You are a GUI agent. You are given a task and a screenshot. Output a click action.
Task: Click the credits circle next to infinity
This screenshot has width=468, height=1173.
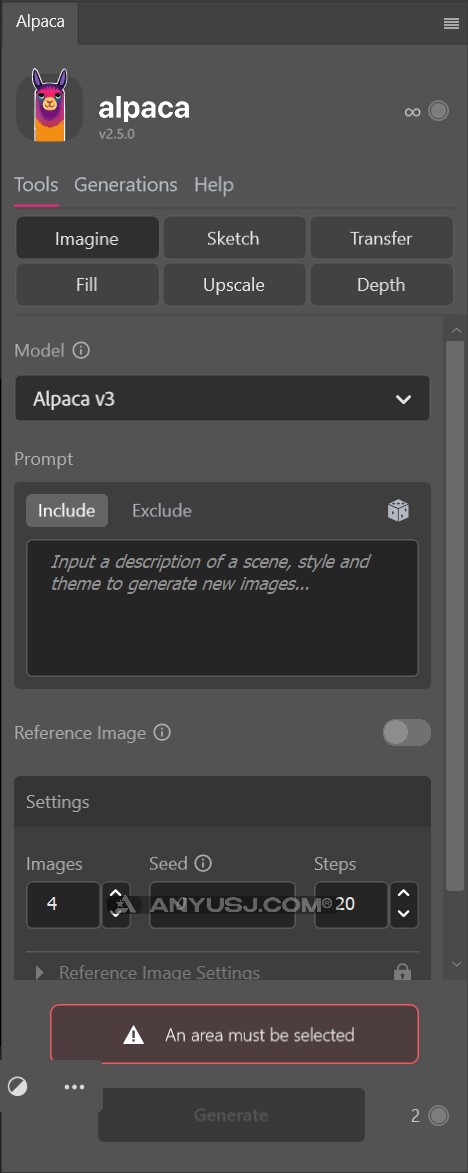tap(439, 111)
